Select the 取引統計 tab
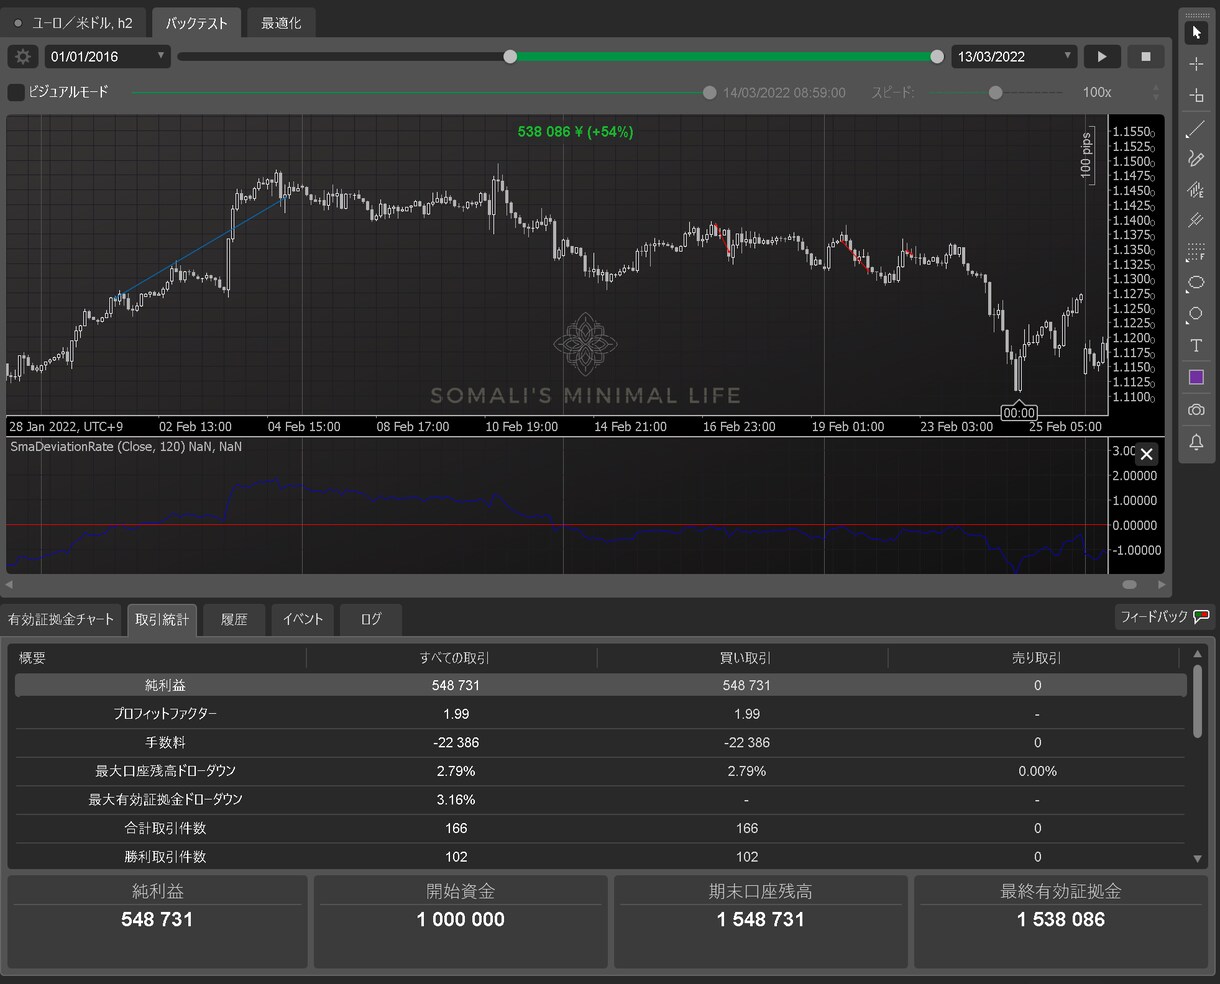Image resolution: width=1220 pixels, height=984 pixels. click(x=162, y=620)
